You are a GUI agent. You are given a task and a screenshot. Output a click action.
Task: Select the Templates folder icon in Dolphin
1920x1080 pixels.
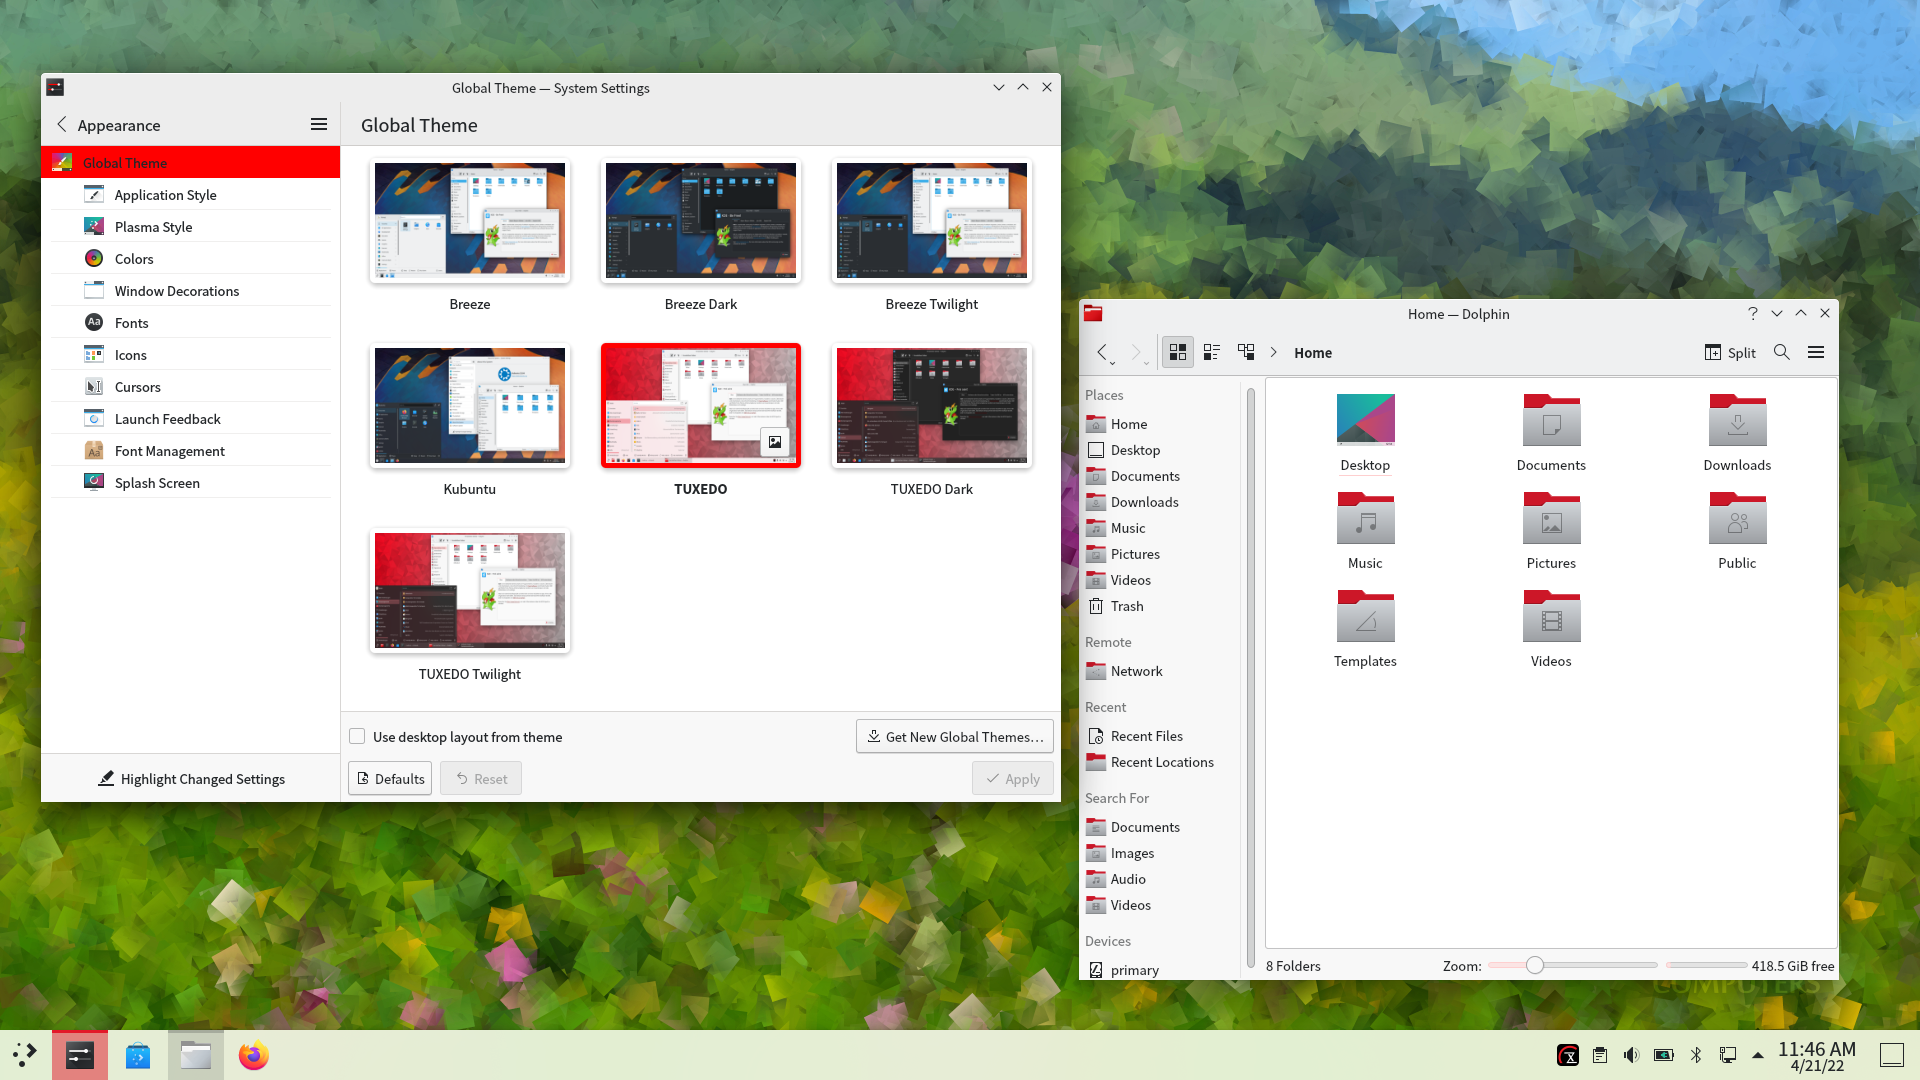[x=1365, y=615]
